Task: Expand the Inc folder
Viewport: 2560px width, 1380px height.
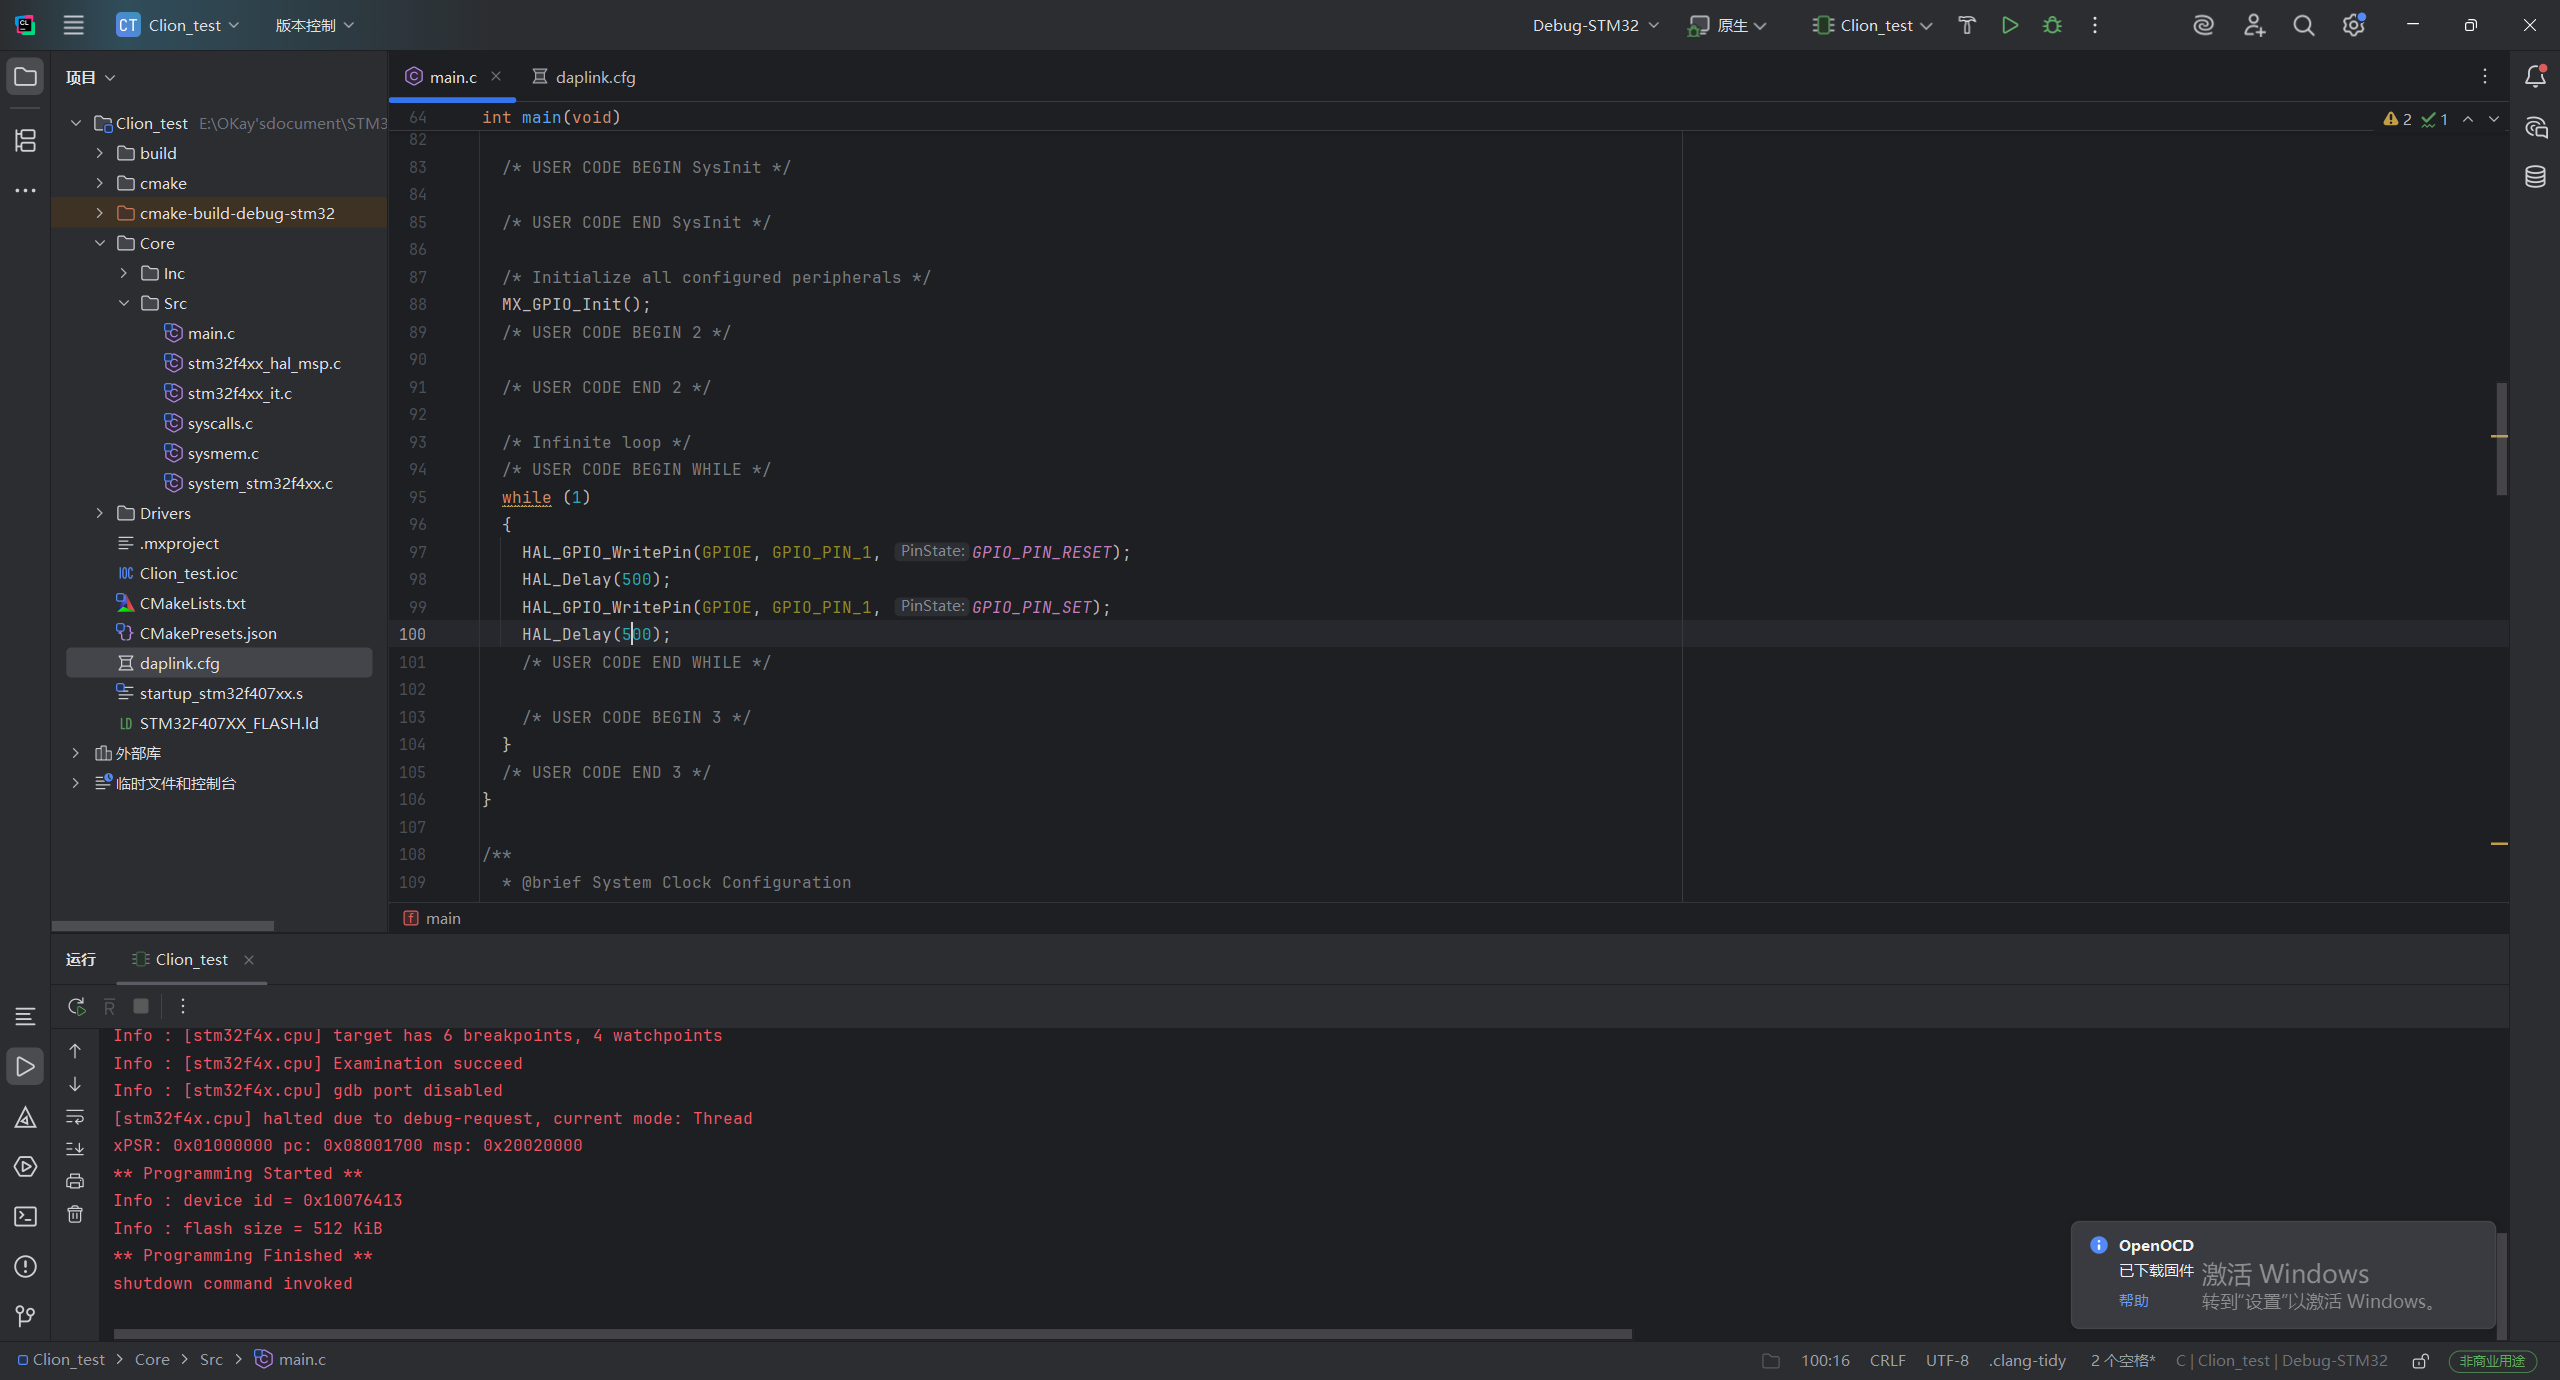Action: pos(123,273)
